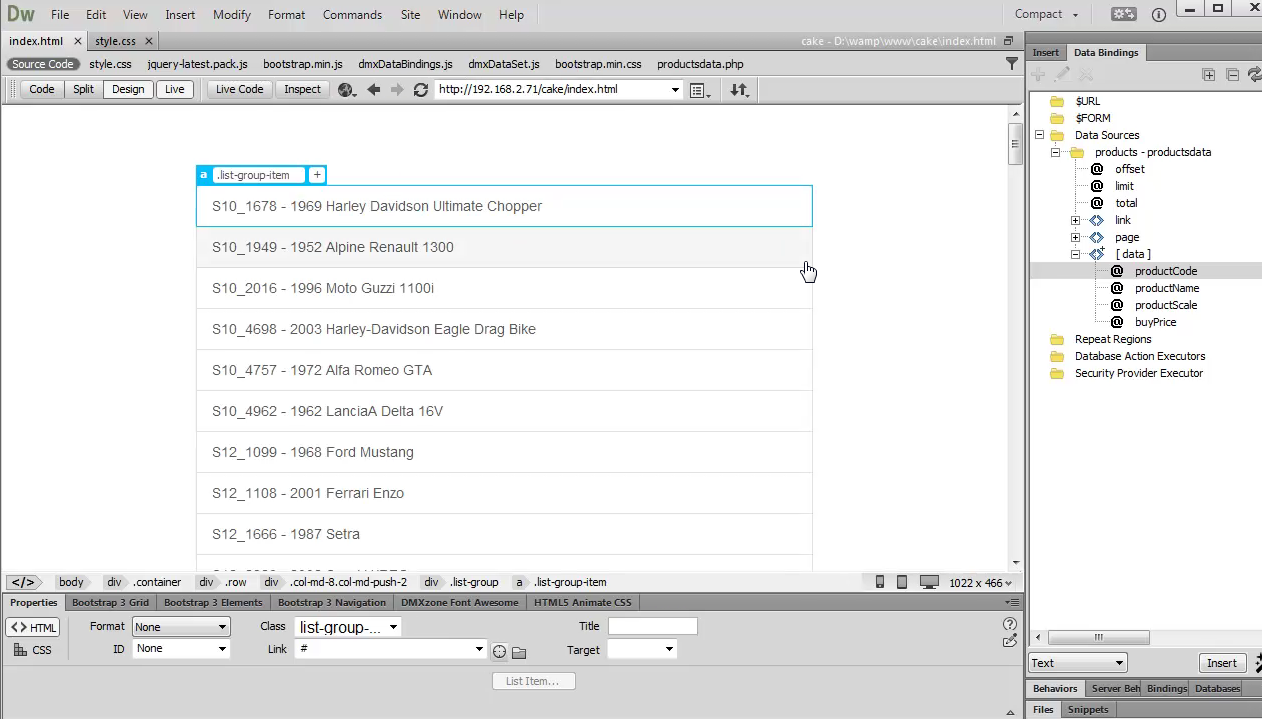Open the view options list icon
The height and width of the screenshot is (719, 1262).
coord(700,90)
